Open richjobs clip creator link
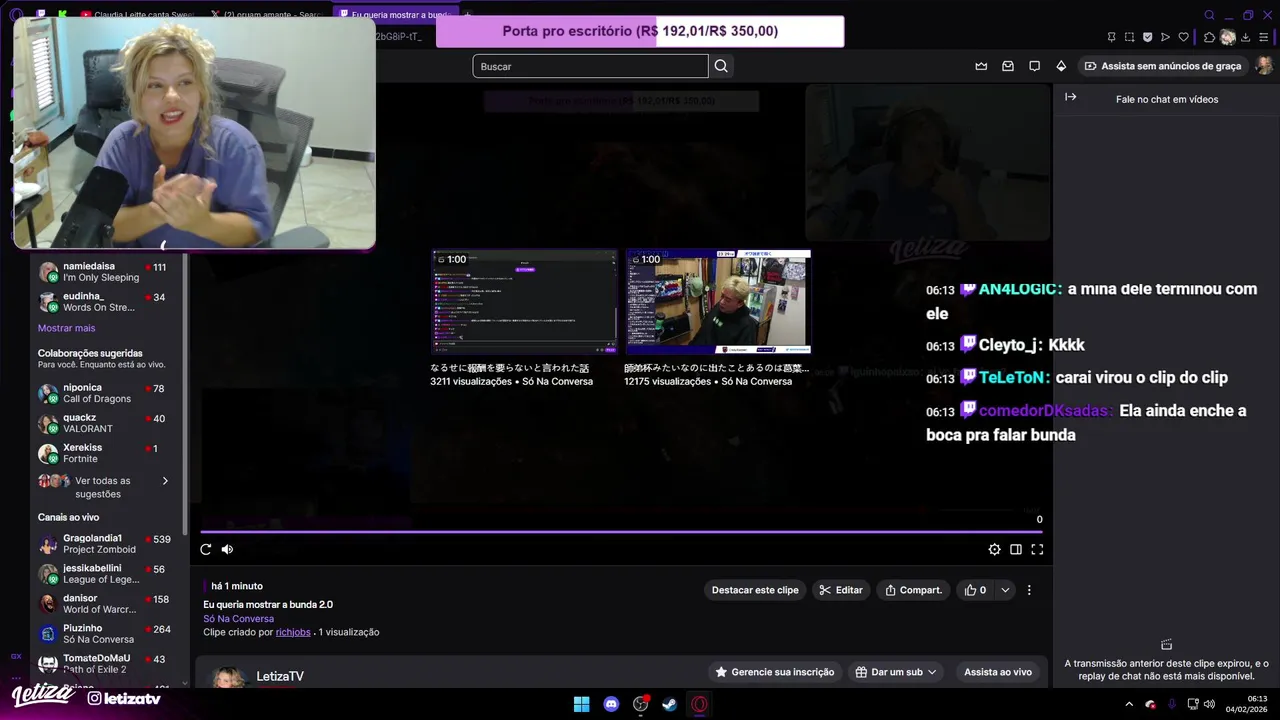This screenshot has height=720, width=1280. (x=293, y=632)
